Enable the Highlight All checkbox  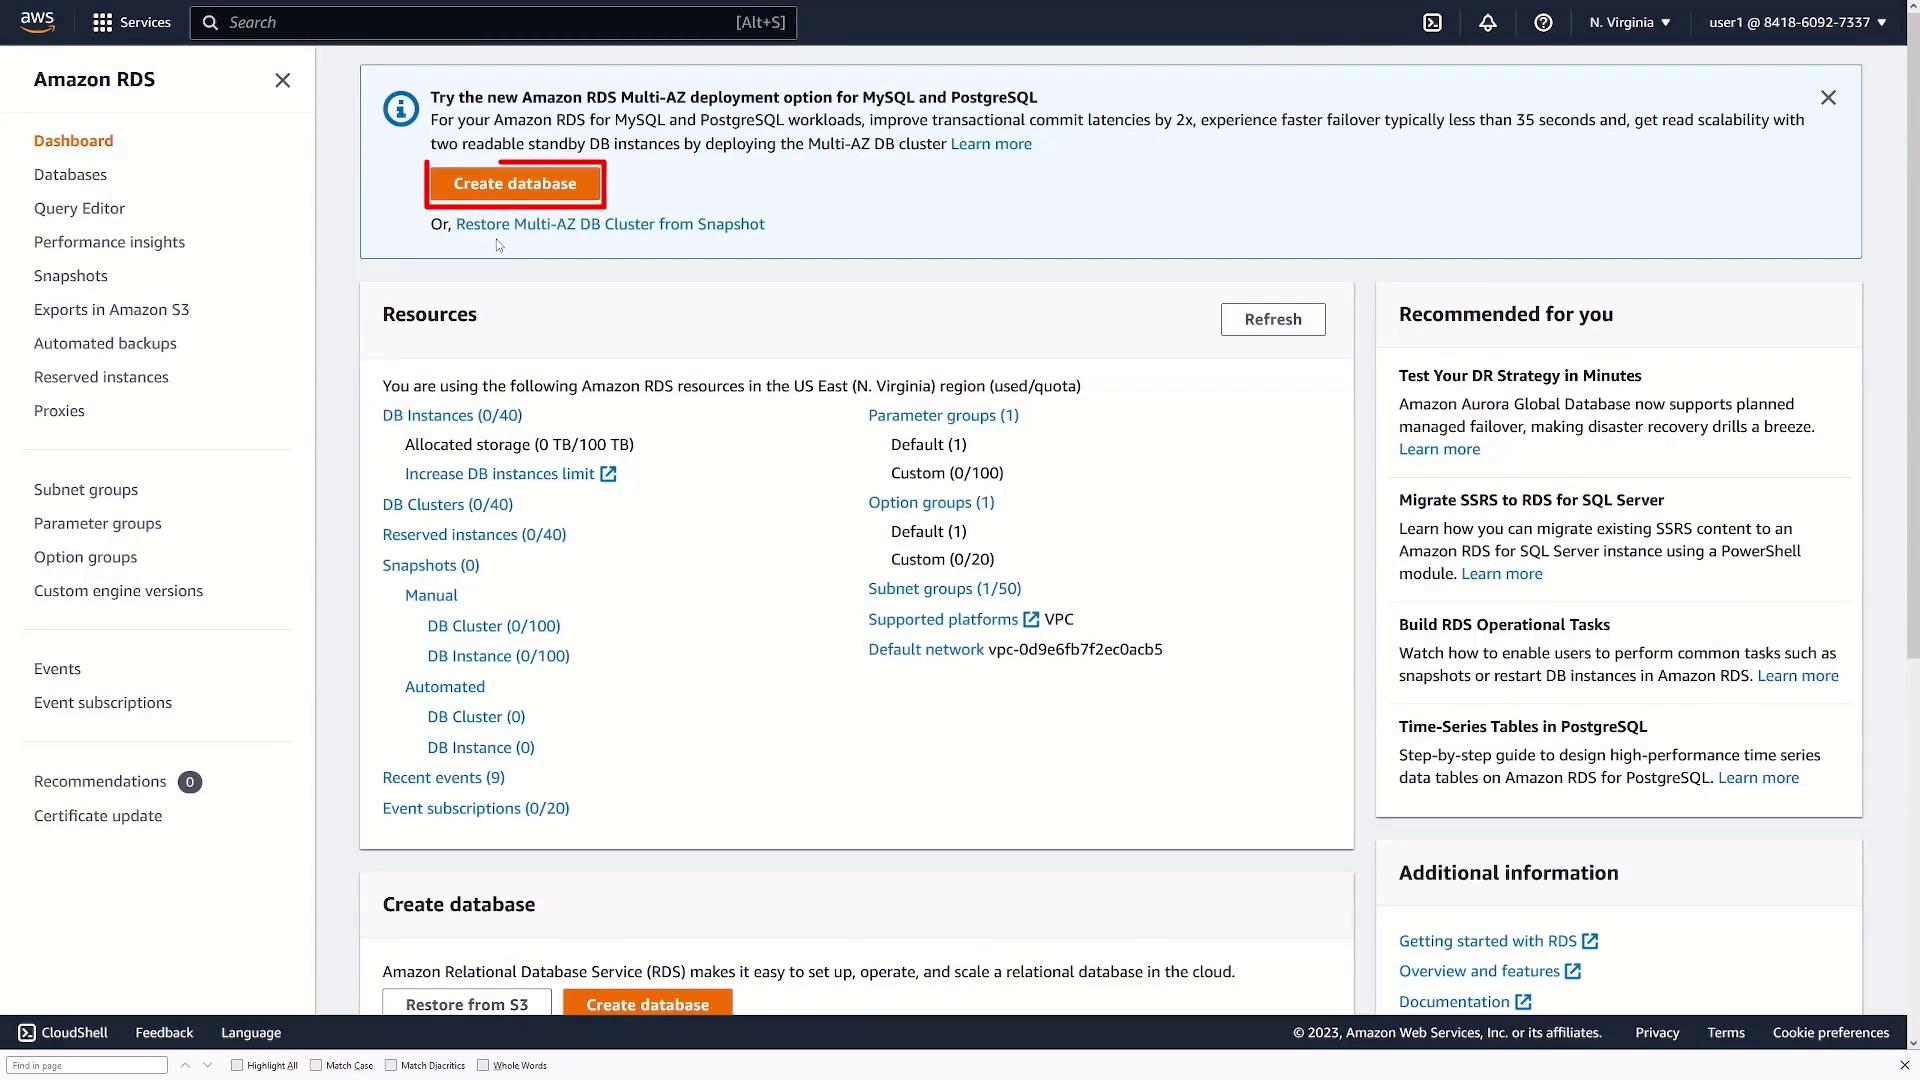(237, 1065)
